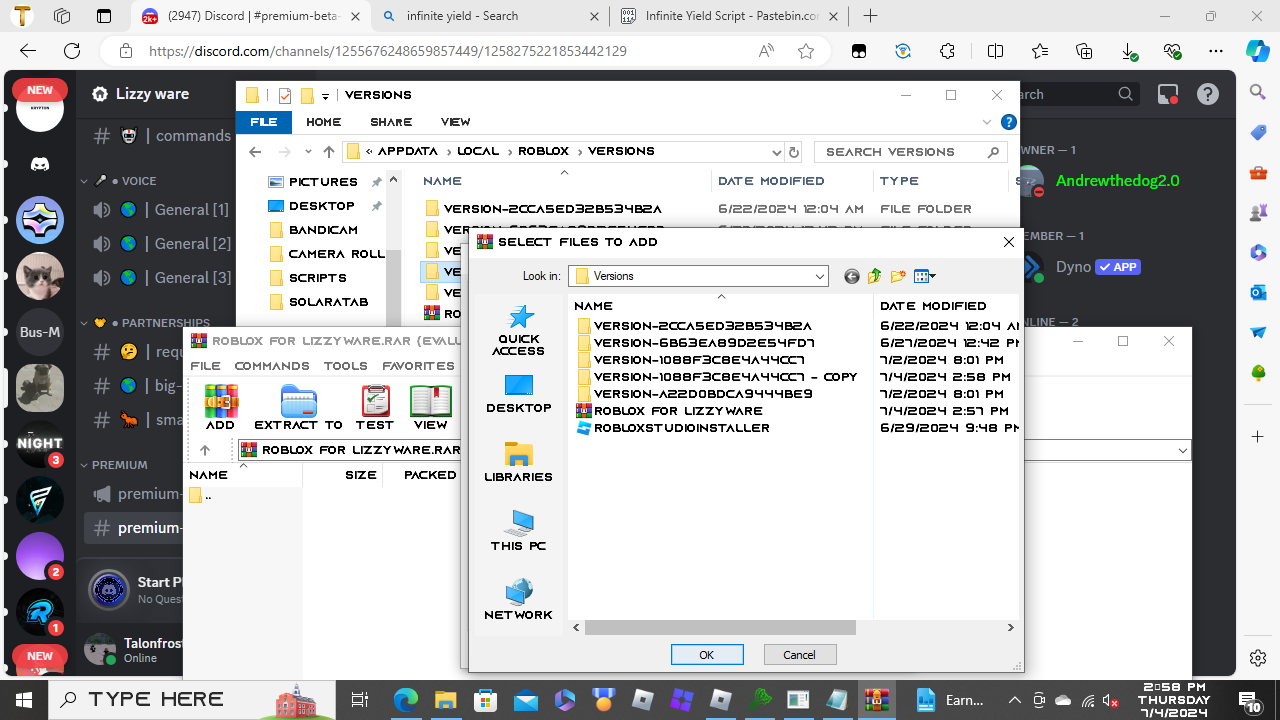This screenshot has height=720, width=1280.
Task: Select Quick Access in dialog places bar
Action: click(518, 330)
